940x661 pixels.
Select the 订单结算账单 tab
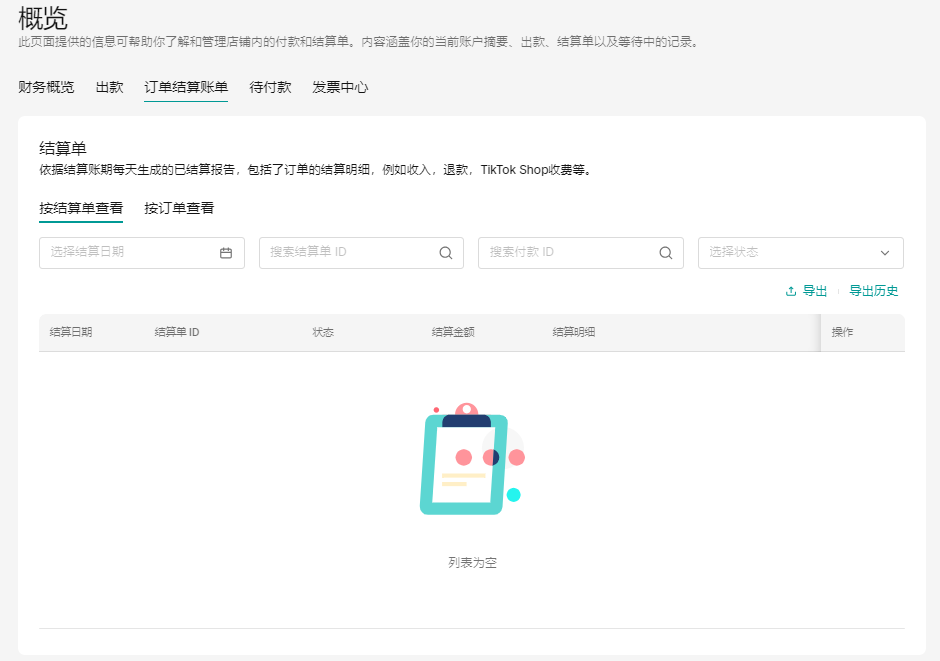186,87
